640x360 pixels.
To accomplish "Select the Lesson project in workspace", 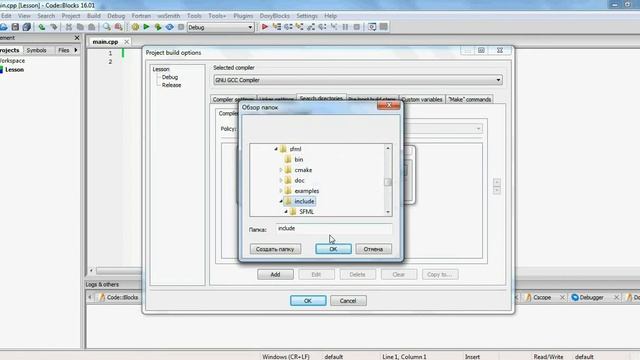I will tap(14, 70).
